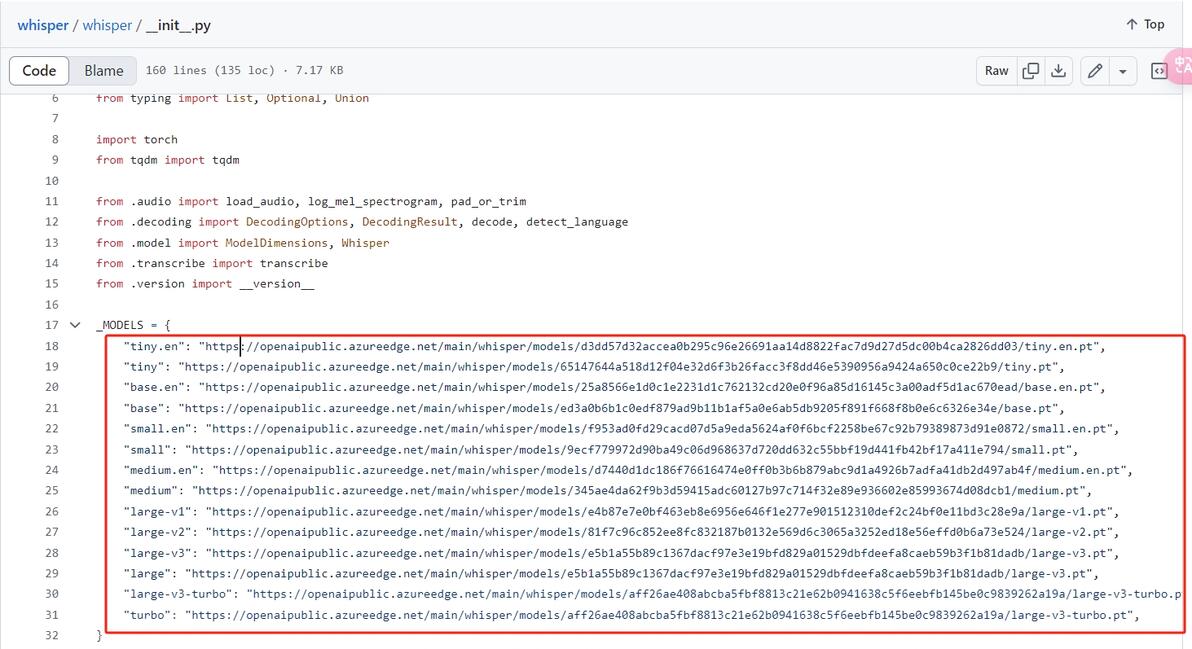Open Raw view of the file
Screen dimensions: 1192x649
coord(996,71)
